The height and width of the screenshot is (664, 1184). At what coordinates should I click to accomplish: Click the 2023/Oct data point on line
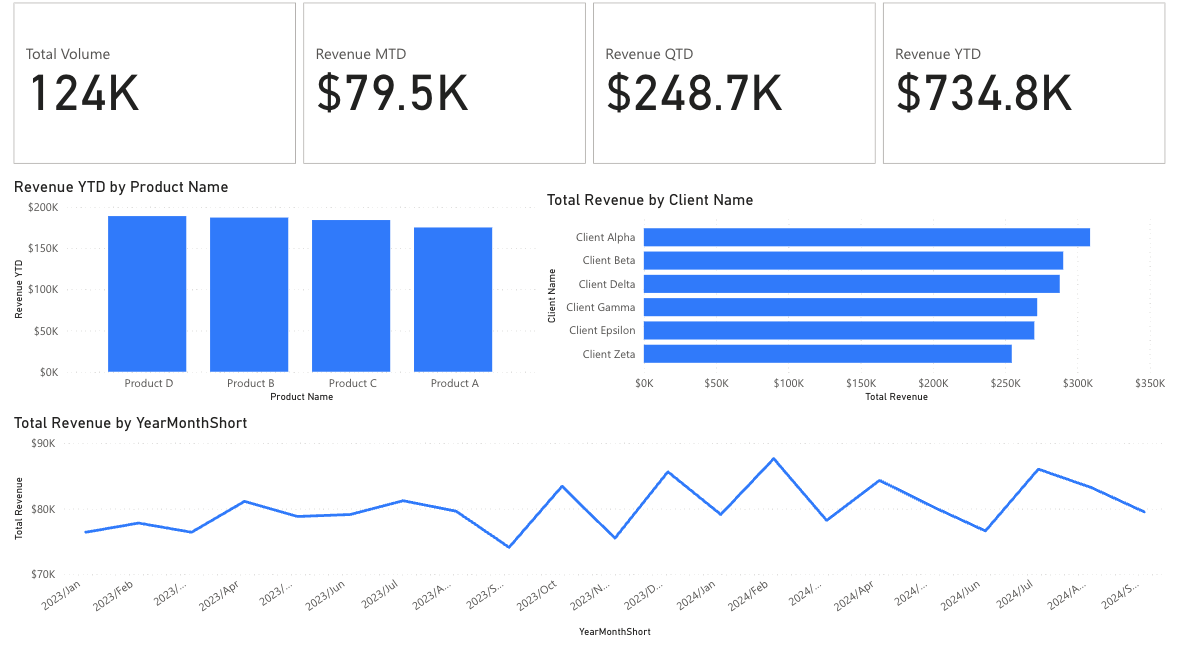(x=562, y=486)
